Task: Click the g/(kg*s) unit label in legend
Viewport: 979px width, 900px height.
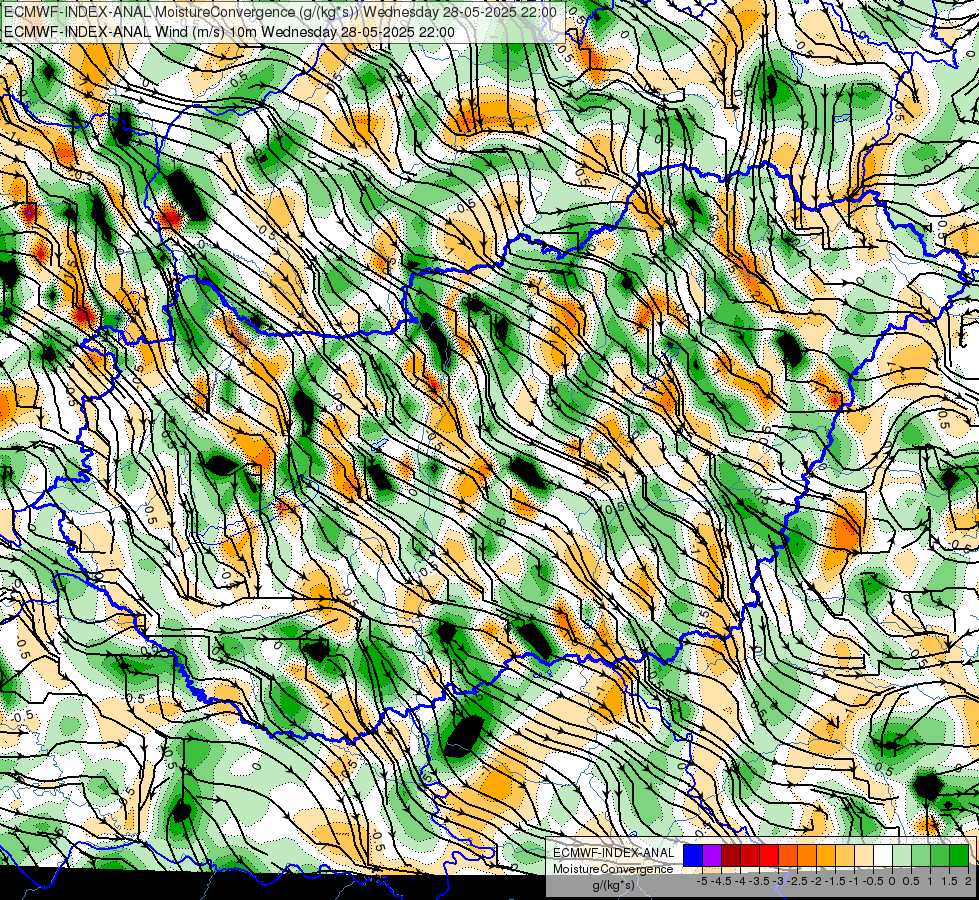Action: click(613, 885)
